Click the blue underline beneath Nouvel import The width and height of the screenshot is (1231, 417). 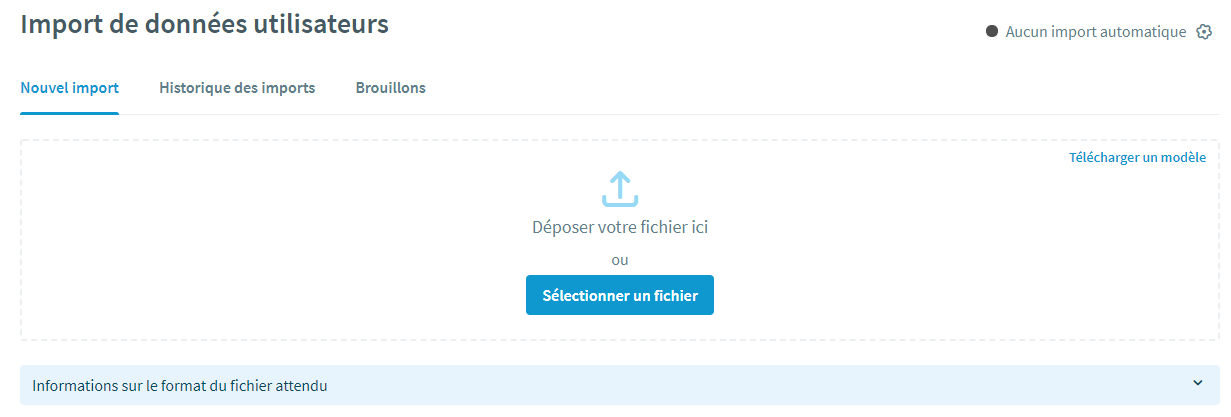(69, 113)
